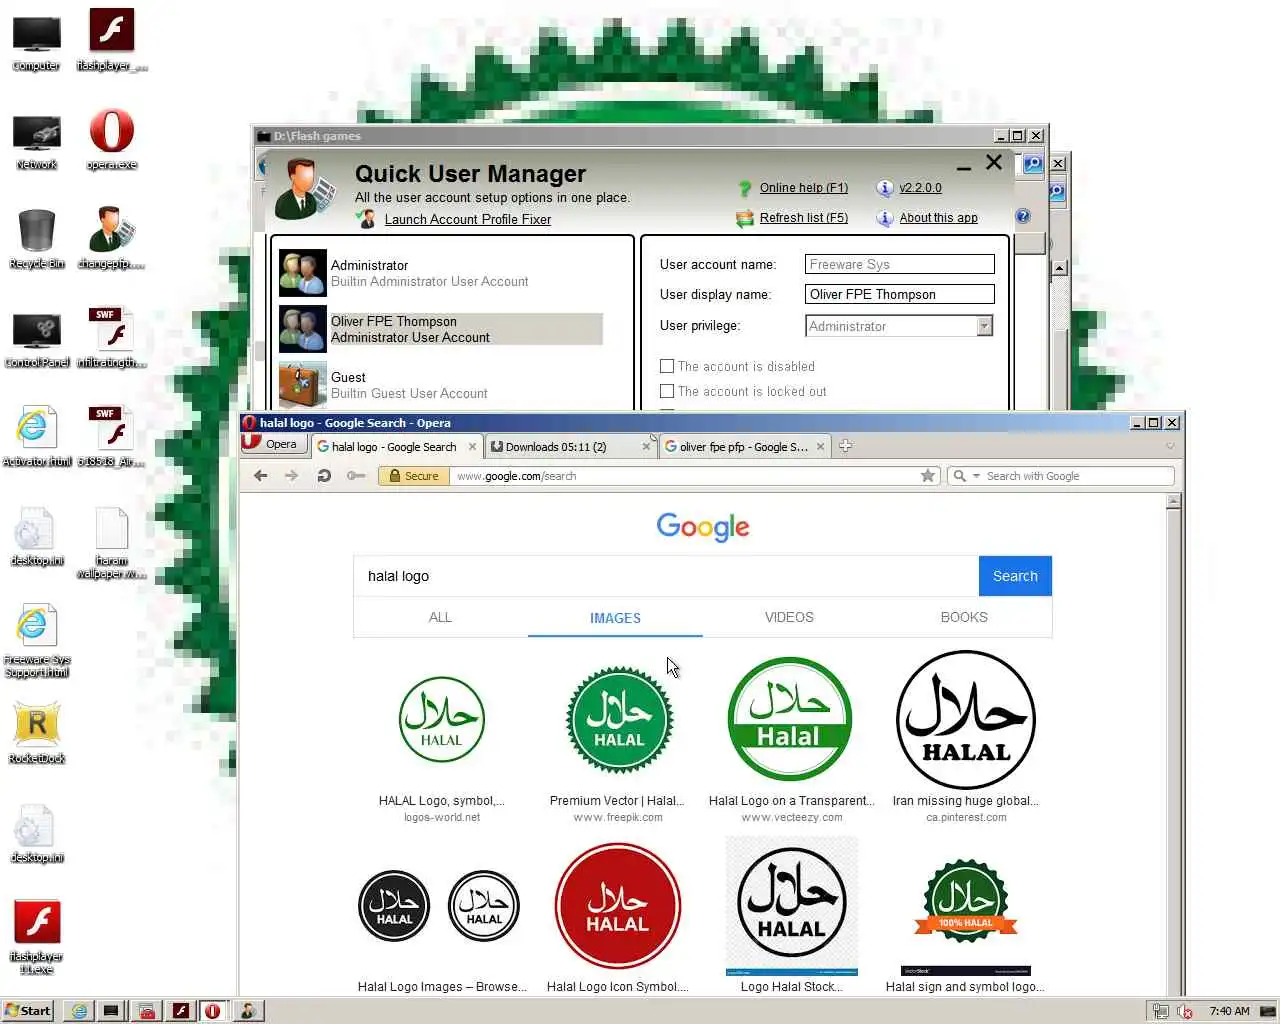Open the Logo Halal Stock thumbnail
The height and width of the screenshot is (1024, 1280).
coord(792,906)
